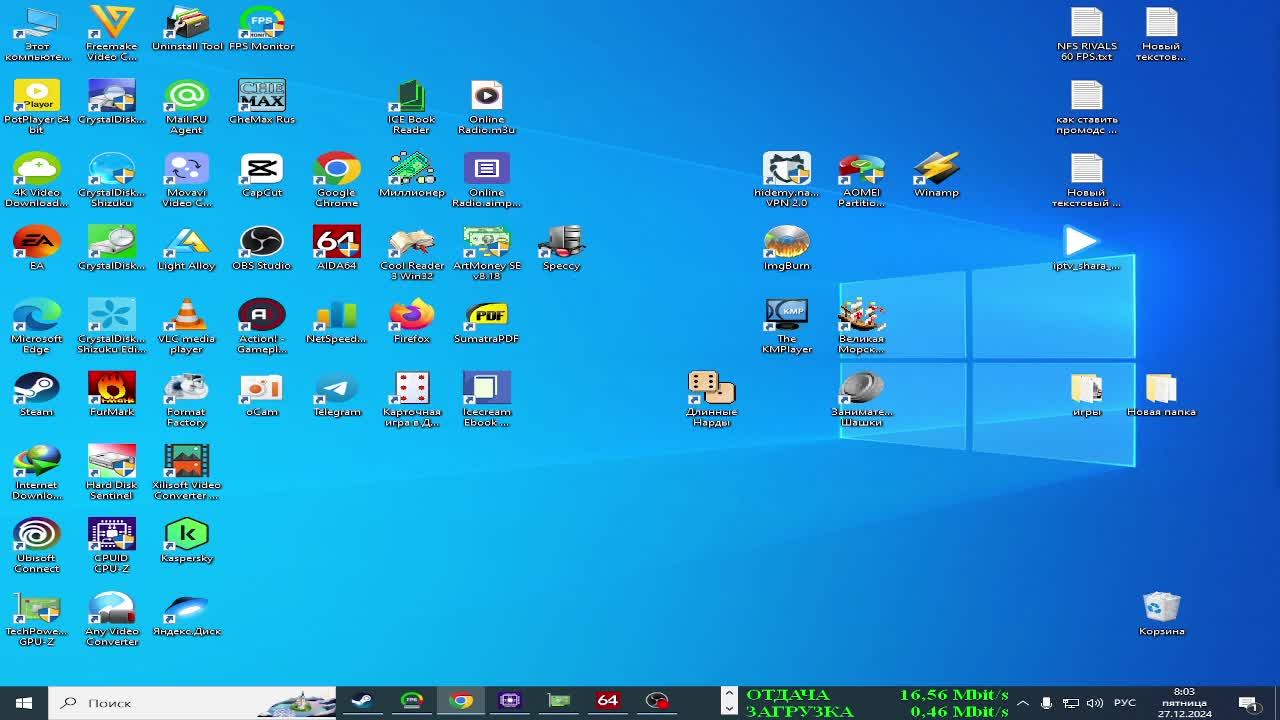1280x720 pixels.
Task: Select the Online Radio.m3u file
Action: (487, 107)
